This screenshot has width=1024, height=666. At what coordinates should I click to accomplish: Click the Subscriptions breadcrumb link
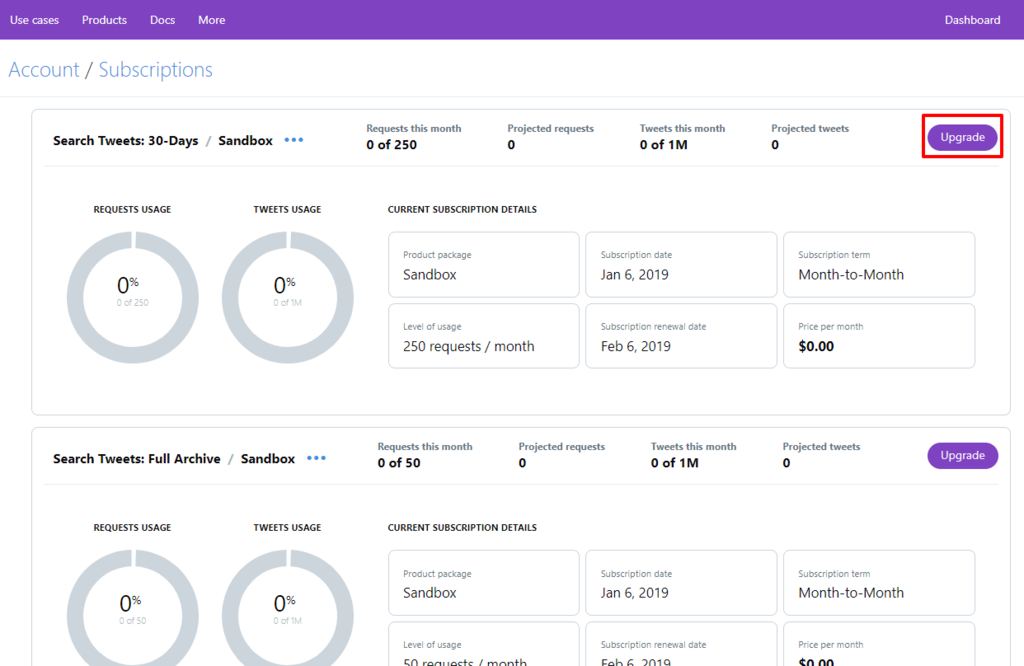tap(155, 70)
